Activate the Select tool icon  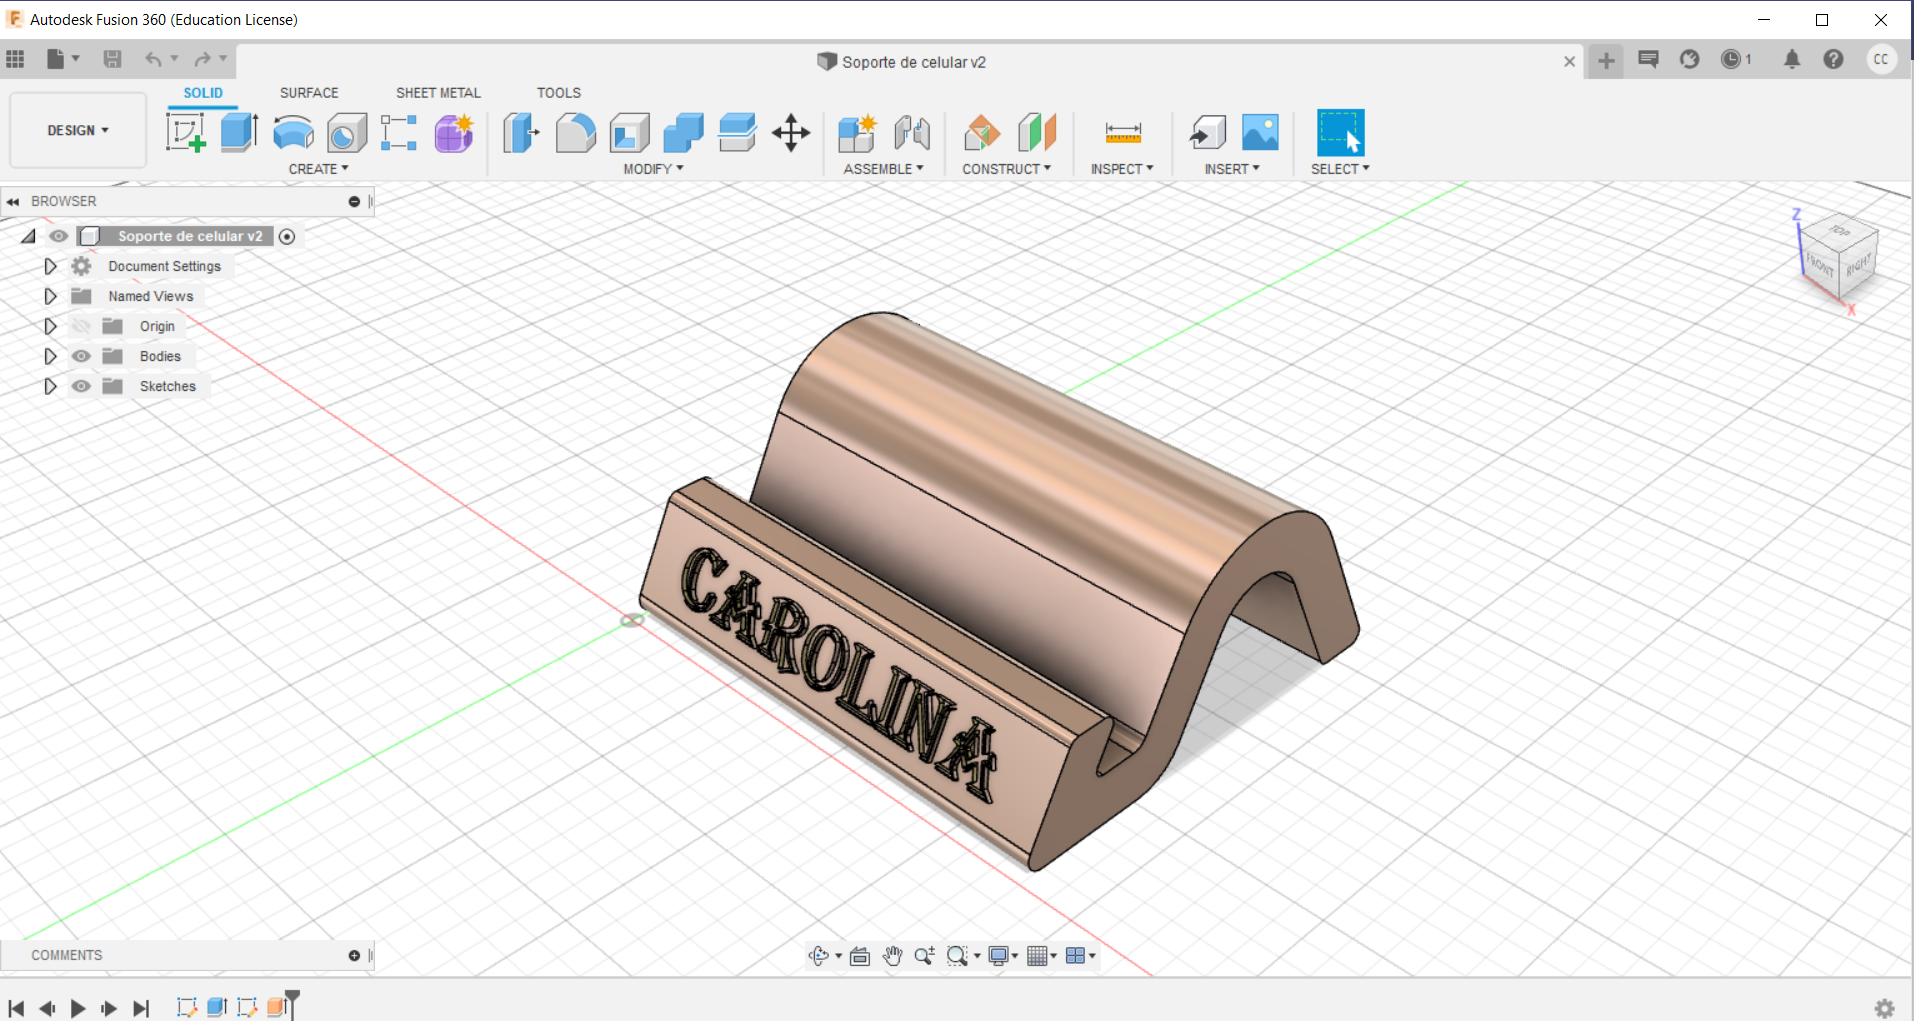[x=1340, y=132]
